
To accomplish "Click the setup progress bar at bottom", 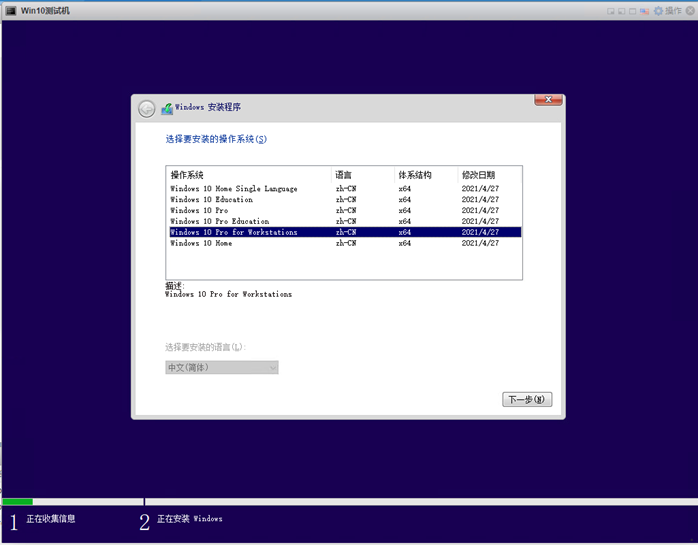I will coord(349,502).
